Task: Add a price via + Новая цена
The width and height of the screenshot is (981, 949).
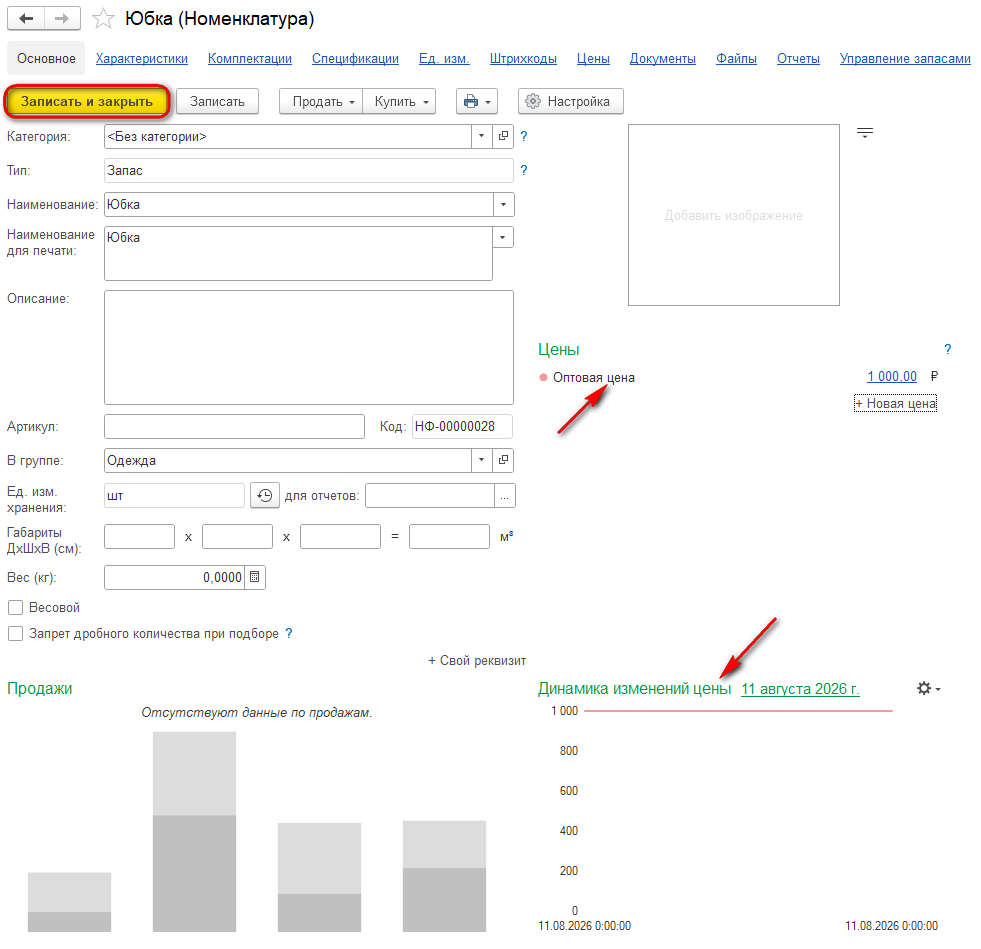Action: tap(895, 403)
